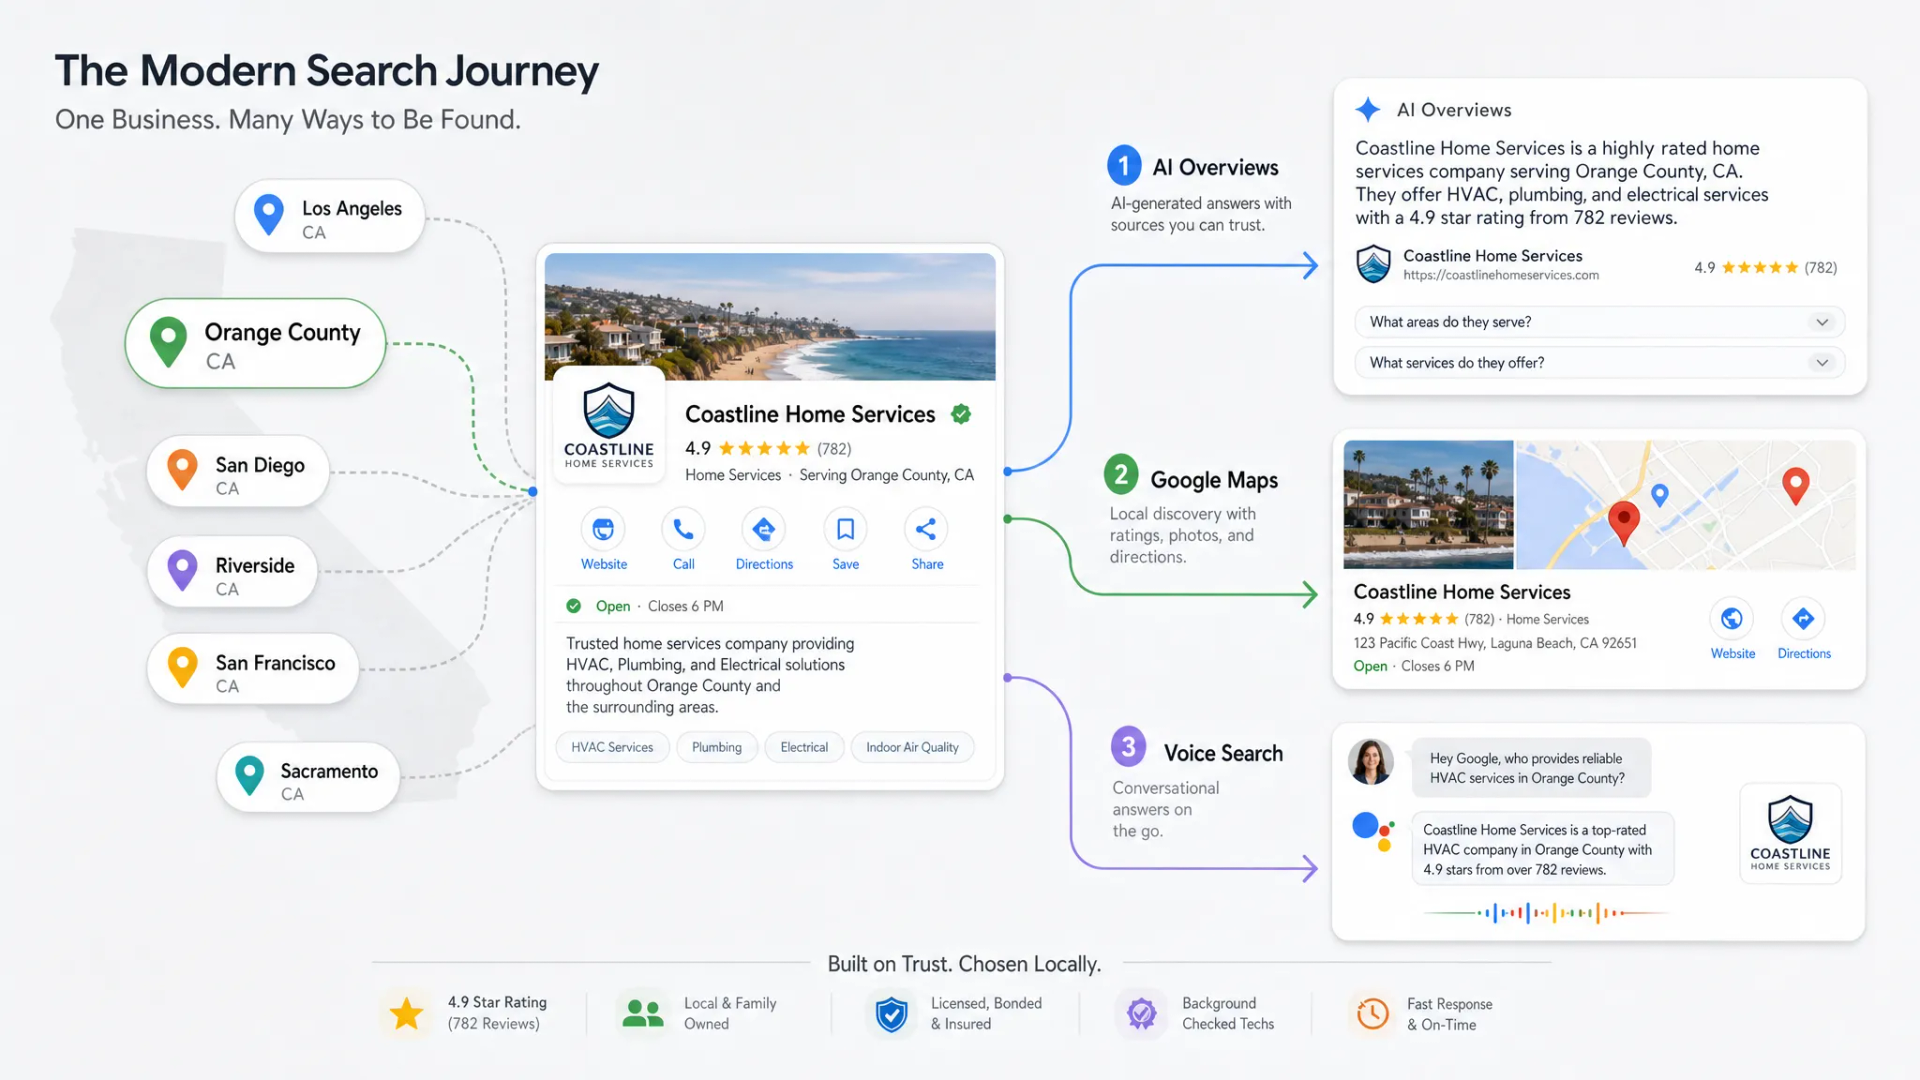Image resolution: width=1920 pixels, height=1080 pixels.
Task: Click the Fast Response clock icon
Action: [1373, 1013]
